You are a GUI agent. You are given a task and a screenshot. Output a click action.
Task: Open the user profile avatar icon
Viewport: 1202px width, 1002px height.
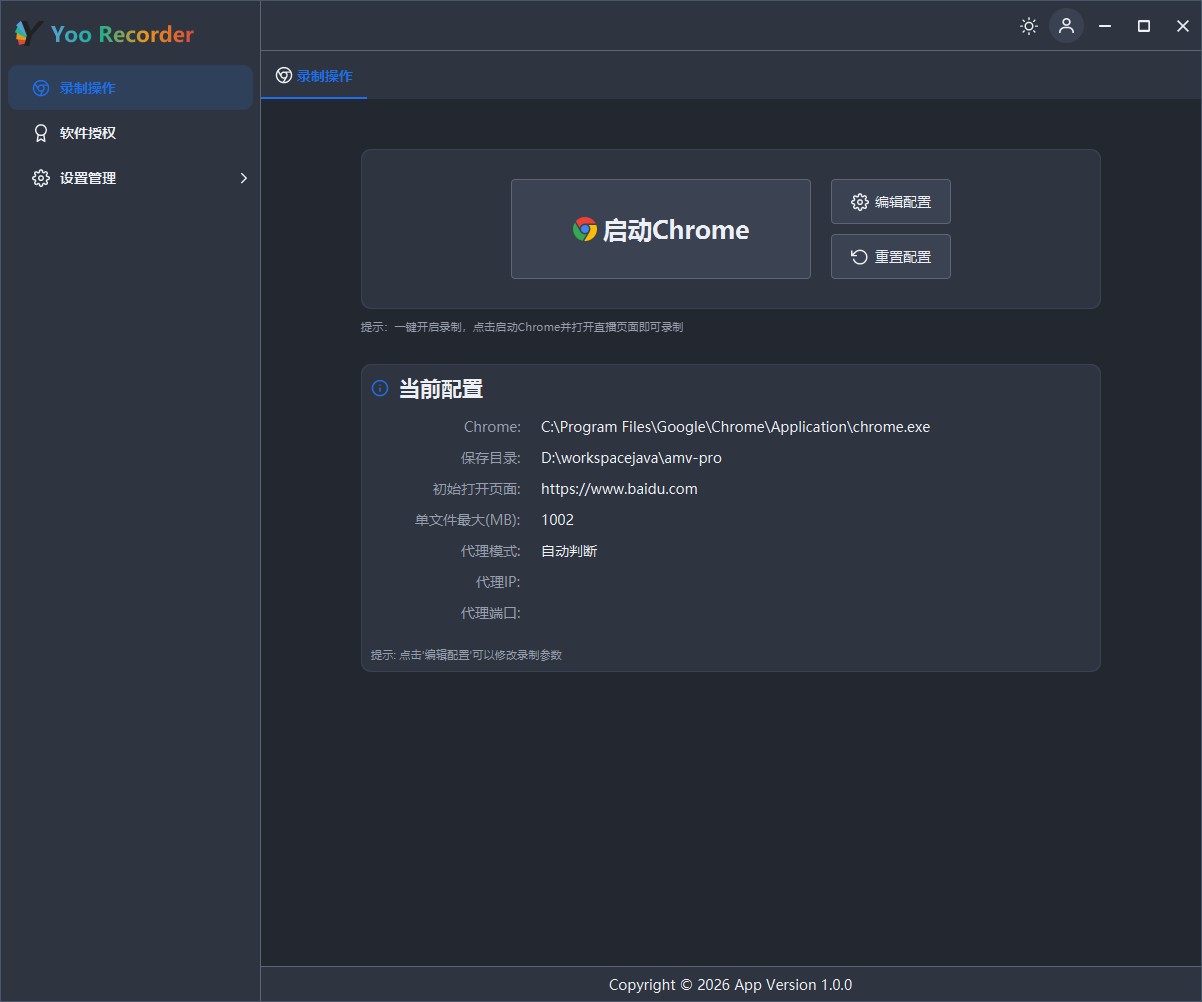click(x=1066, y=26)
